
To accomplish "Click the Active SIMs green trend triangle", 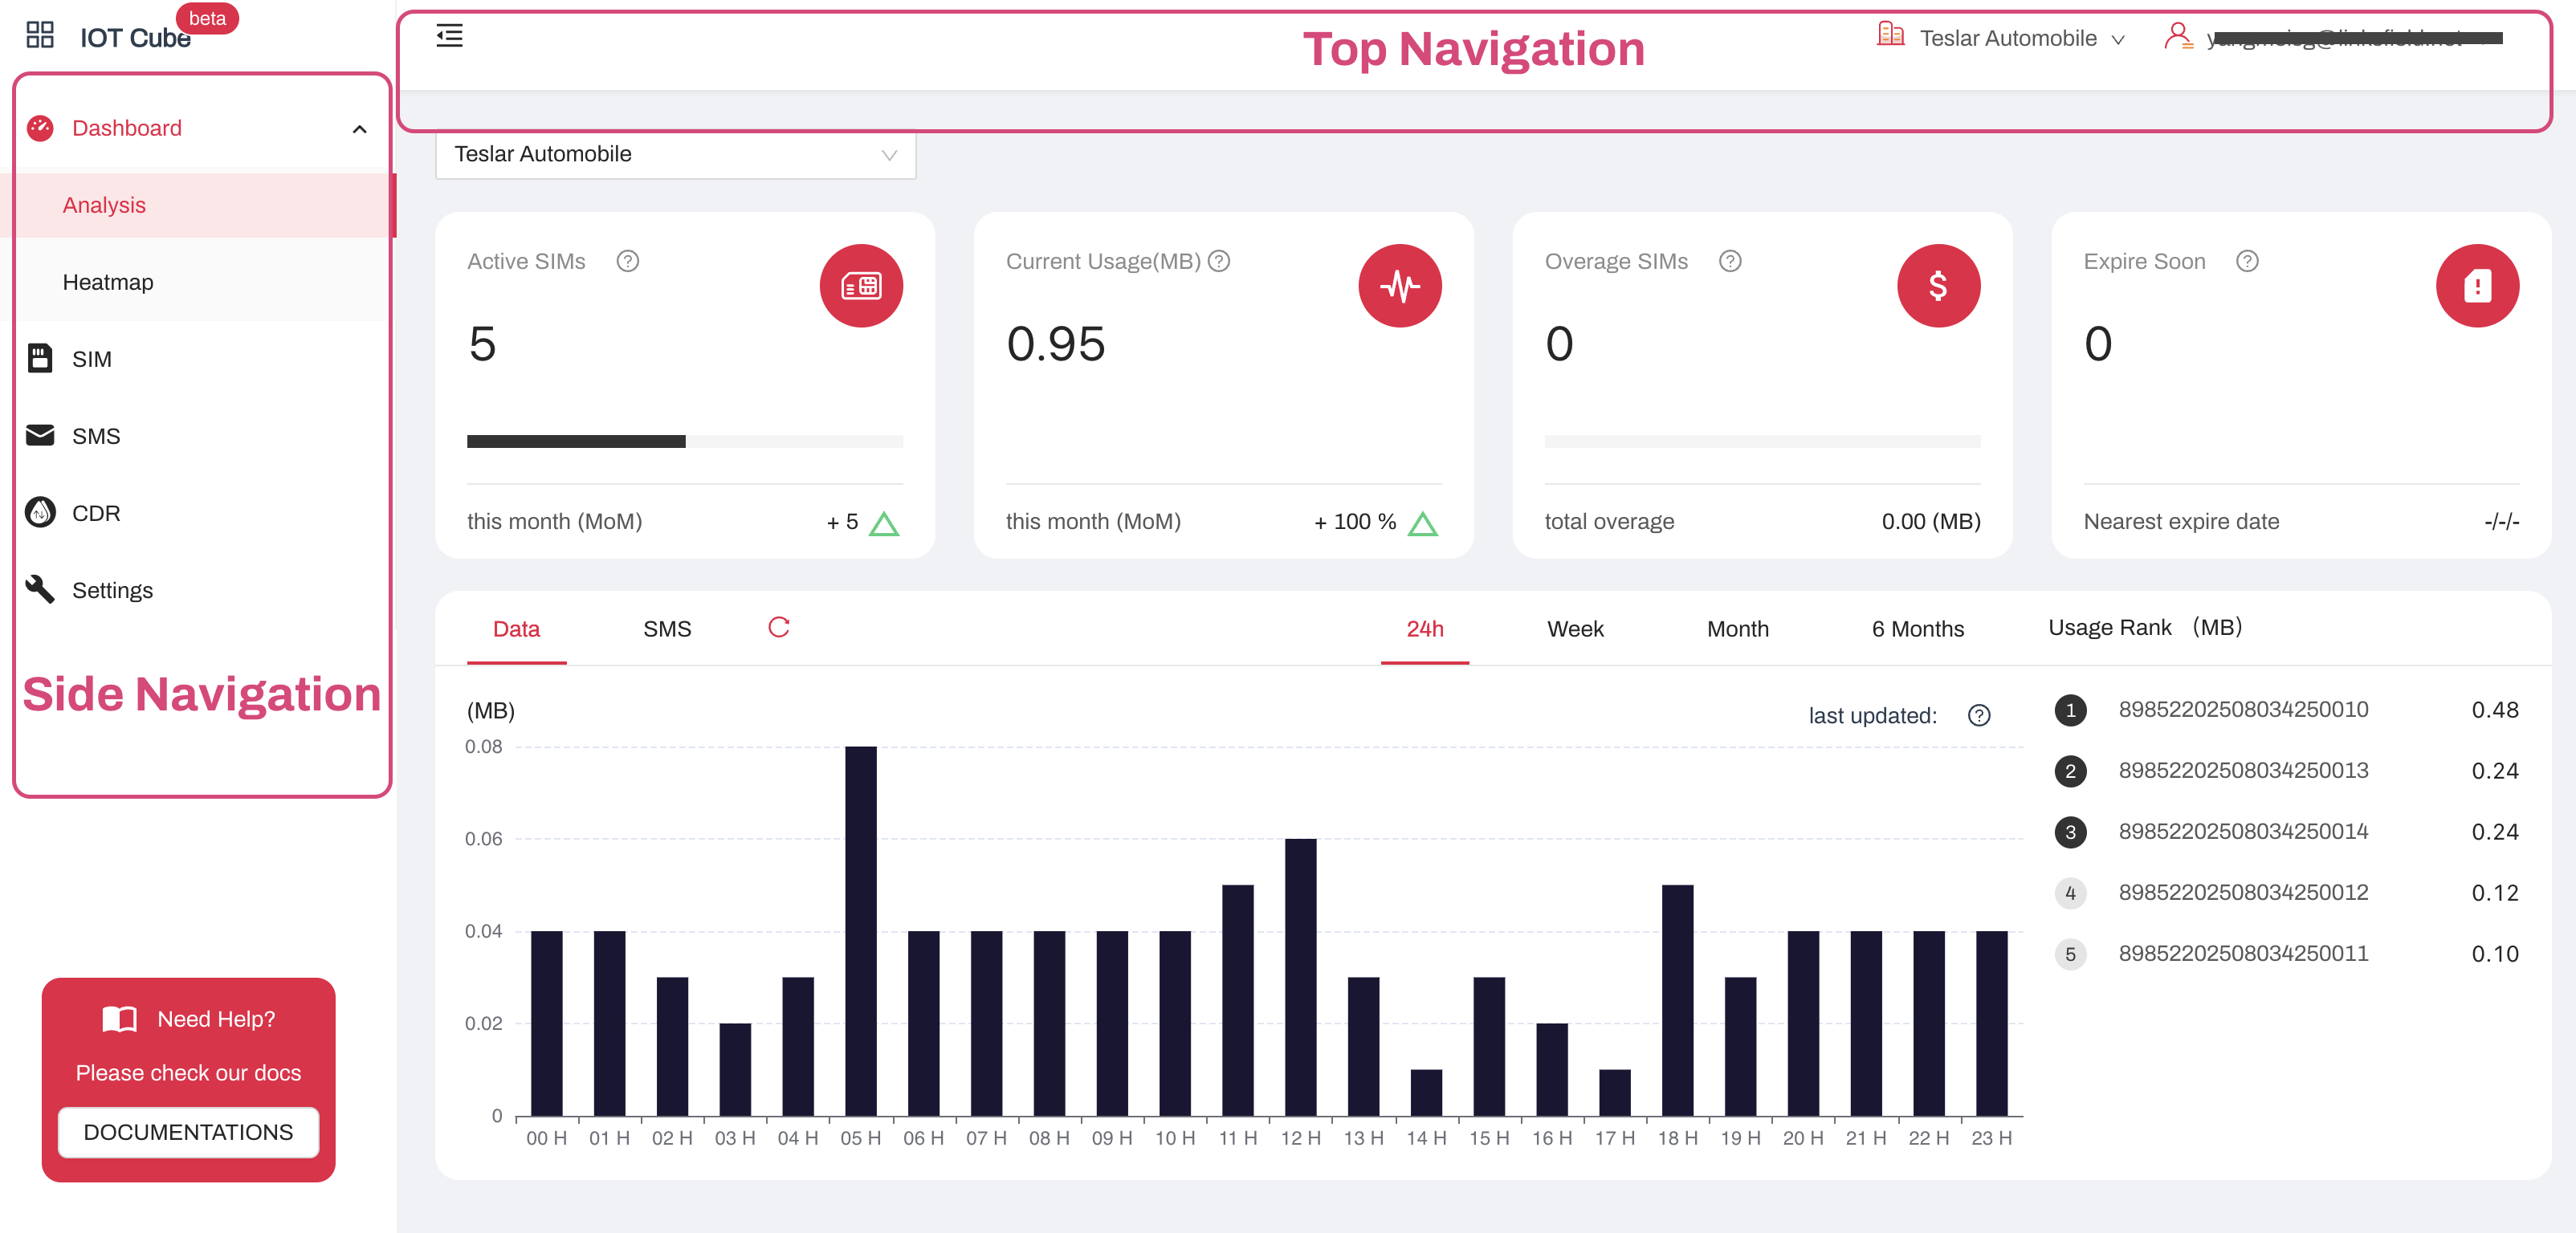I will 884,524.
